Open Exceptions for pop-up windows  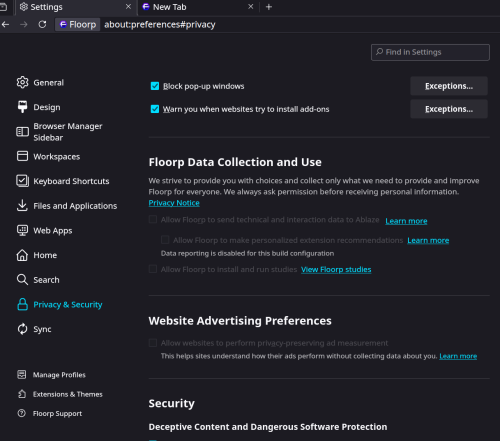coord(449,86)
